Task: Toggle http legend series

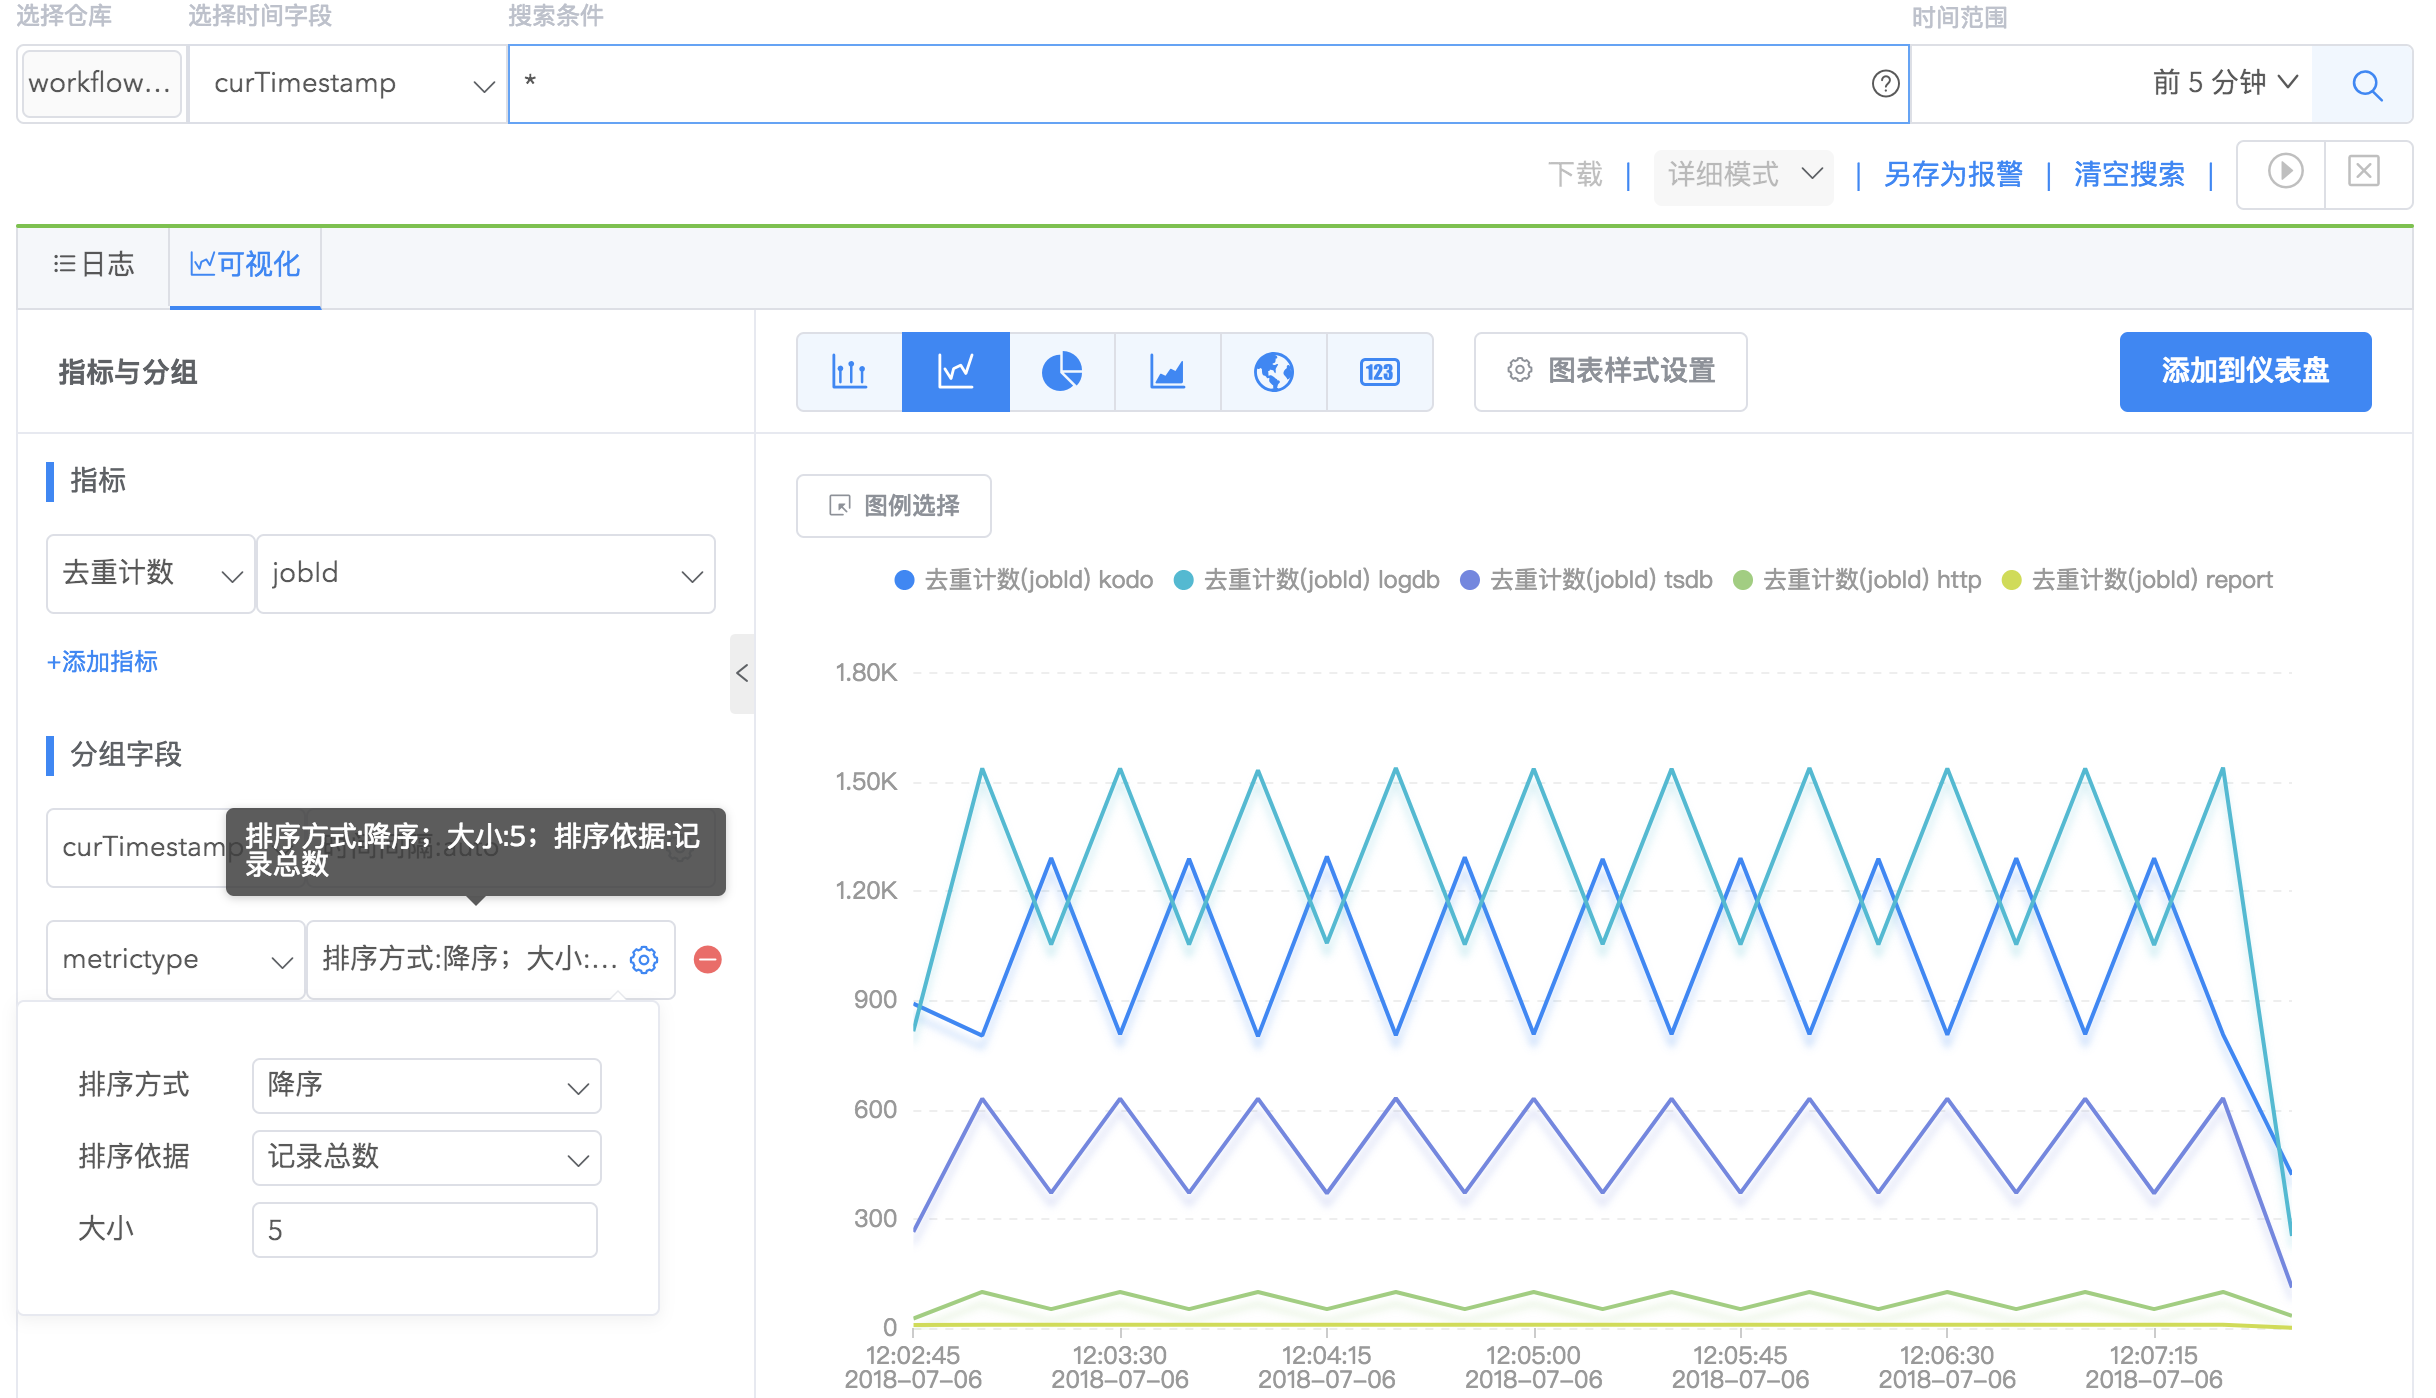Action: [1858, 580]
